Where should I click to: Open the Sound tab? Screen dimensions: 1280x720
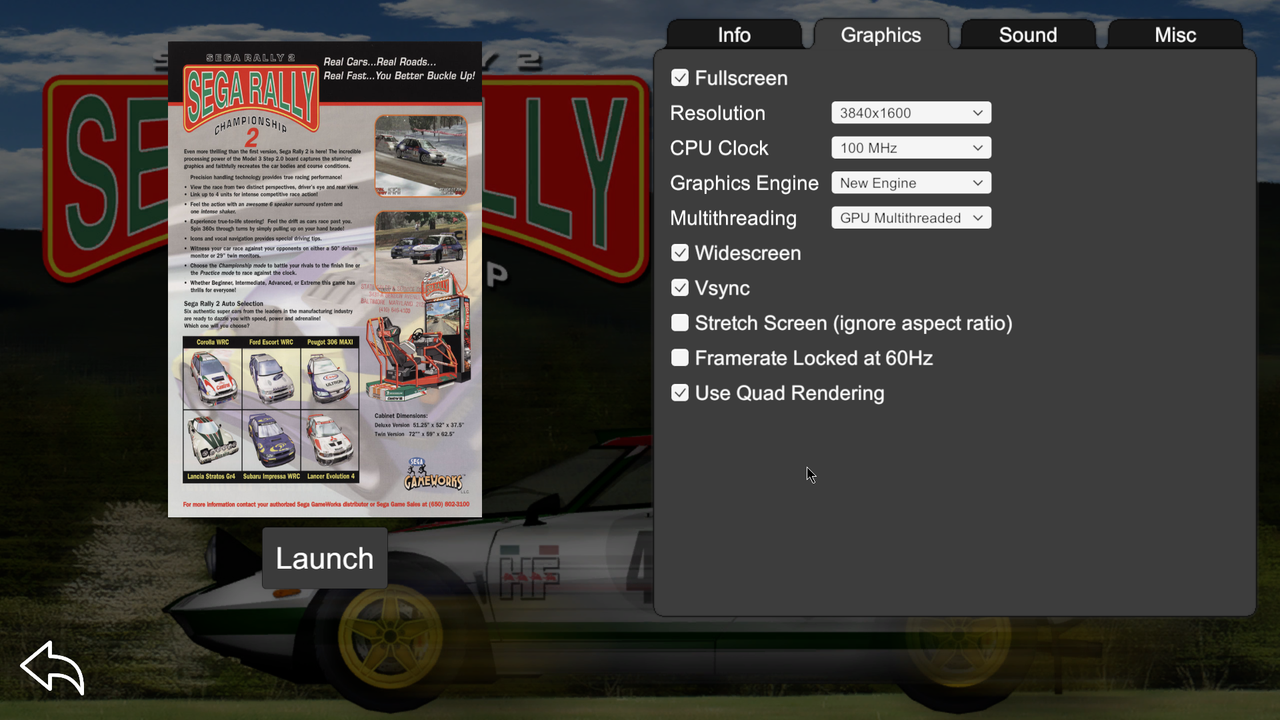pyautogui.click(x=1028, y=34)
